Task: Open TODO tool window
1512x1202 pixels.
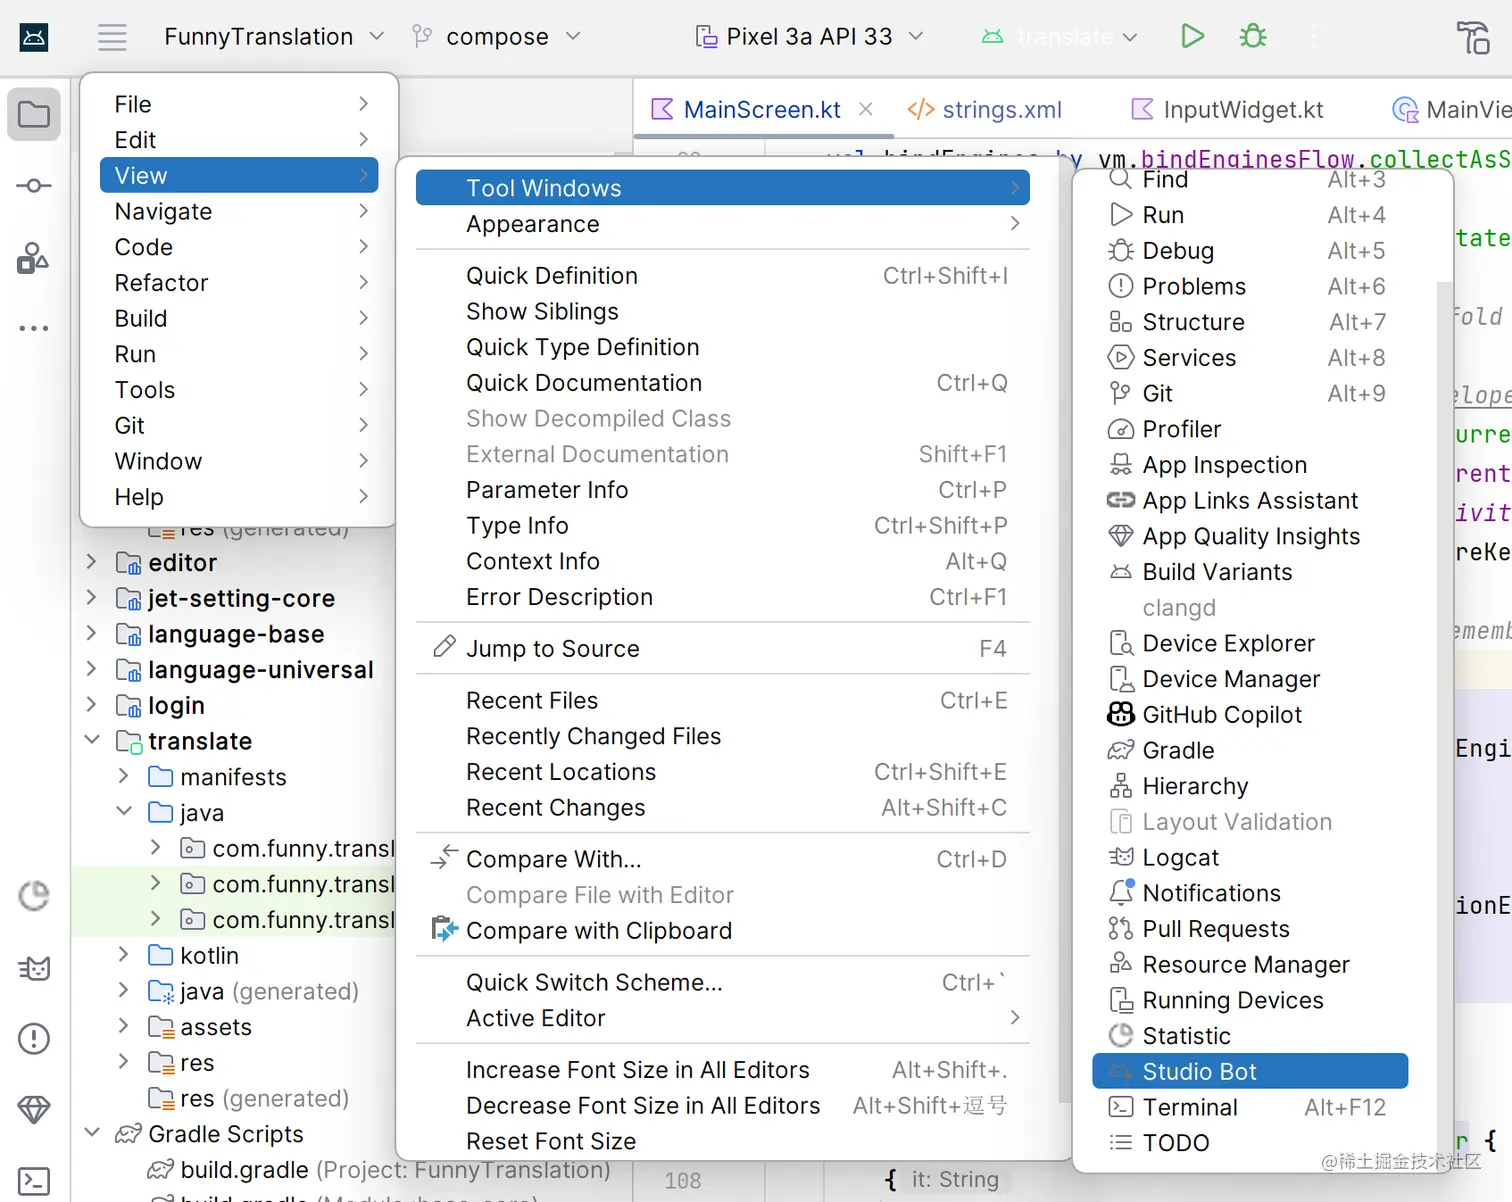Action: pyautogui.click(x=1250, y=1143)
